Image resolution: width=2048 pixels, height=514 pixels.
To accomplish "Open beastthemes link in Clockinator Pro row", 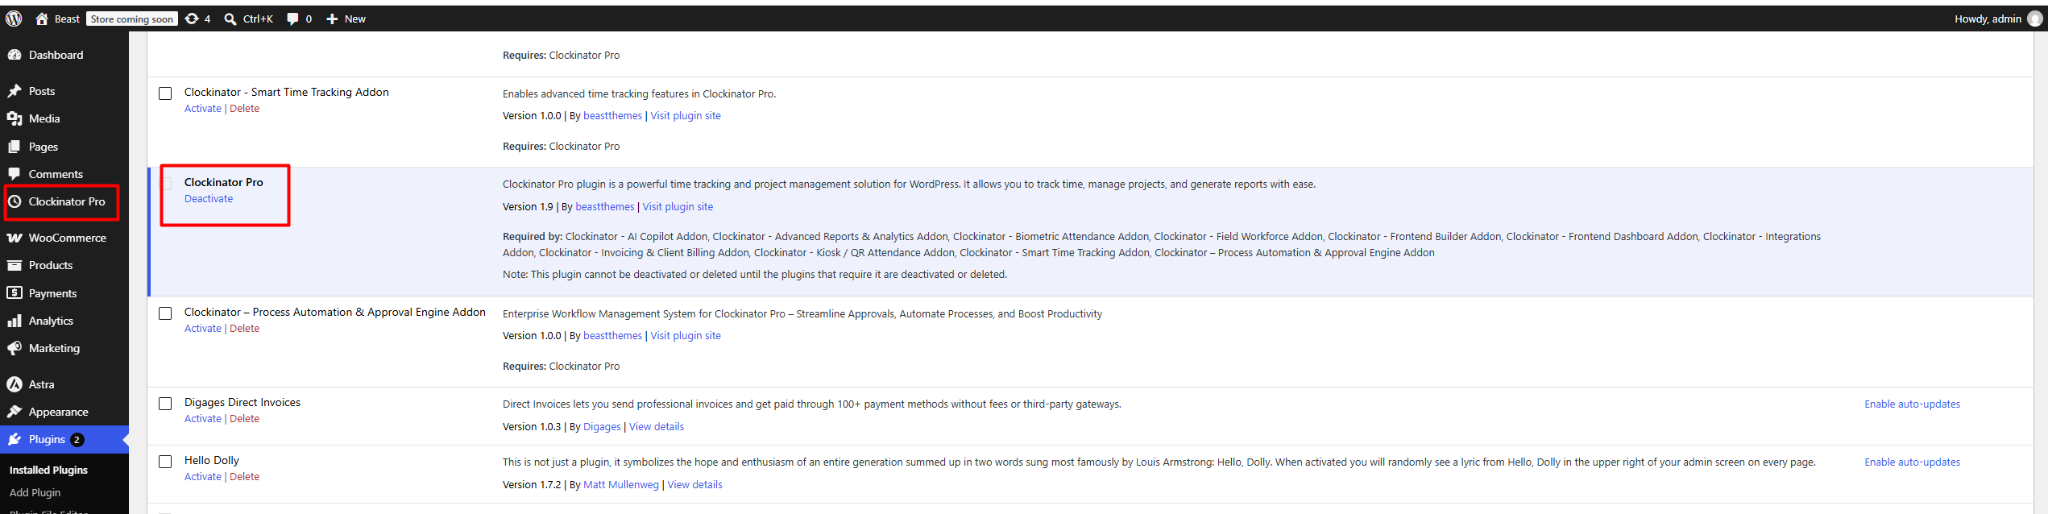I will tap(604, 207).
